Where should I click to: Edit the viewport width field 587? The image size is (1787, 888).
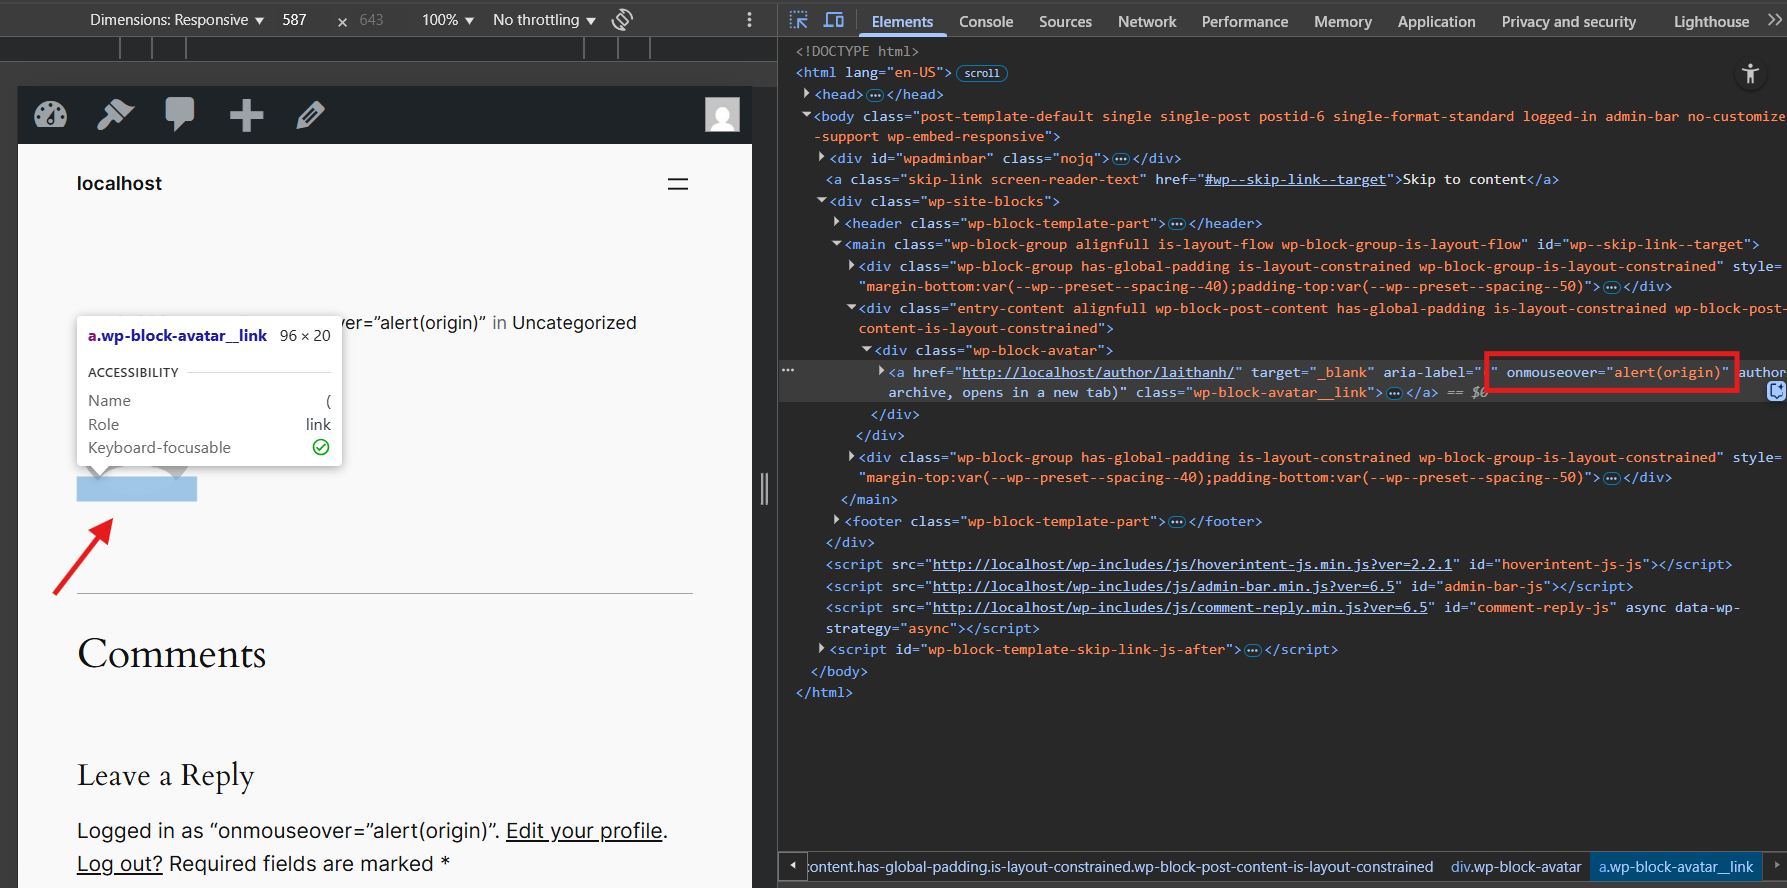tap(295, 20)
